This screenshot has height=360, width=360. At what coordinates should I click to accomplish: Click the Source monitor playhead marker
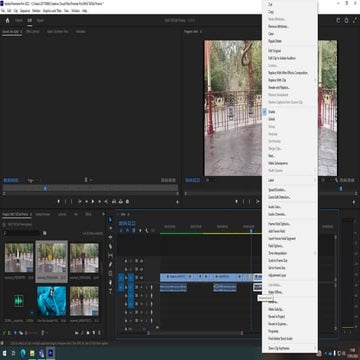[45, 188]
